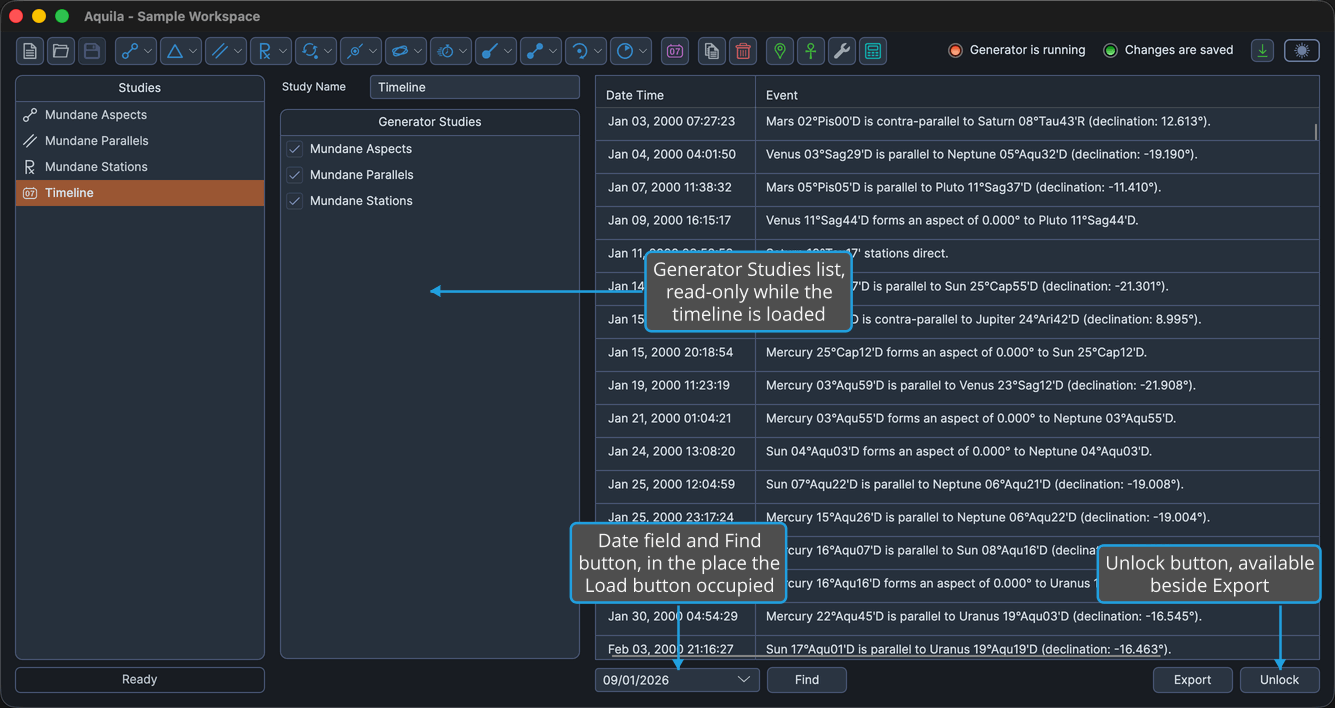This screenshot has width=1335, height=708.
Task: Uncheck the Mundane Parallels generator checkbox
Action: coord(295,175)
